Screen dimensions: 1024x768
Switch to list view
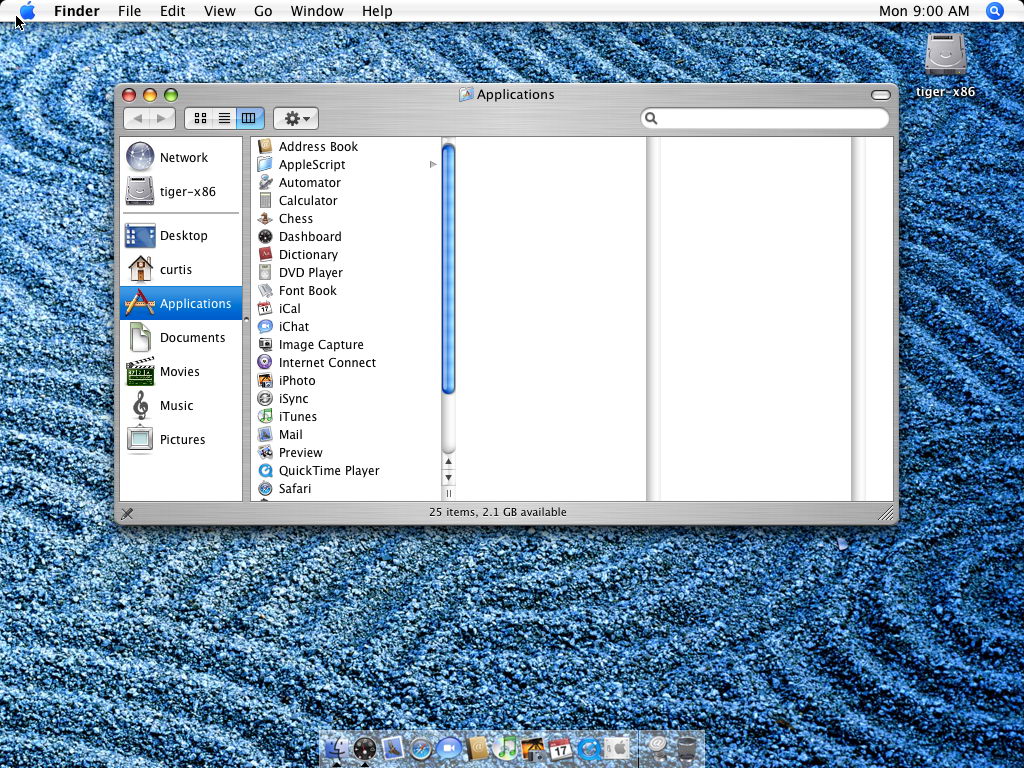[224, 118]
